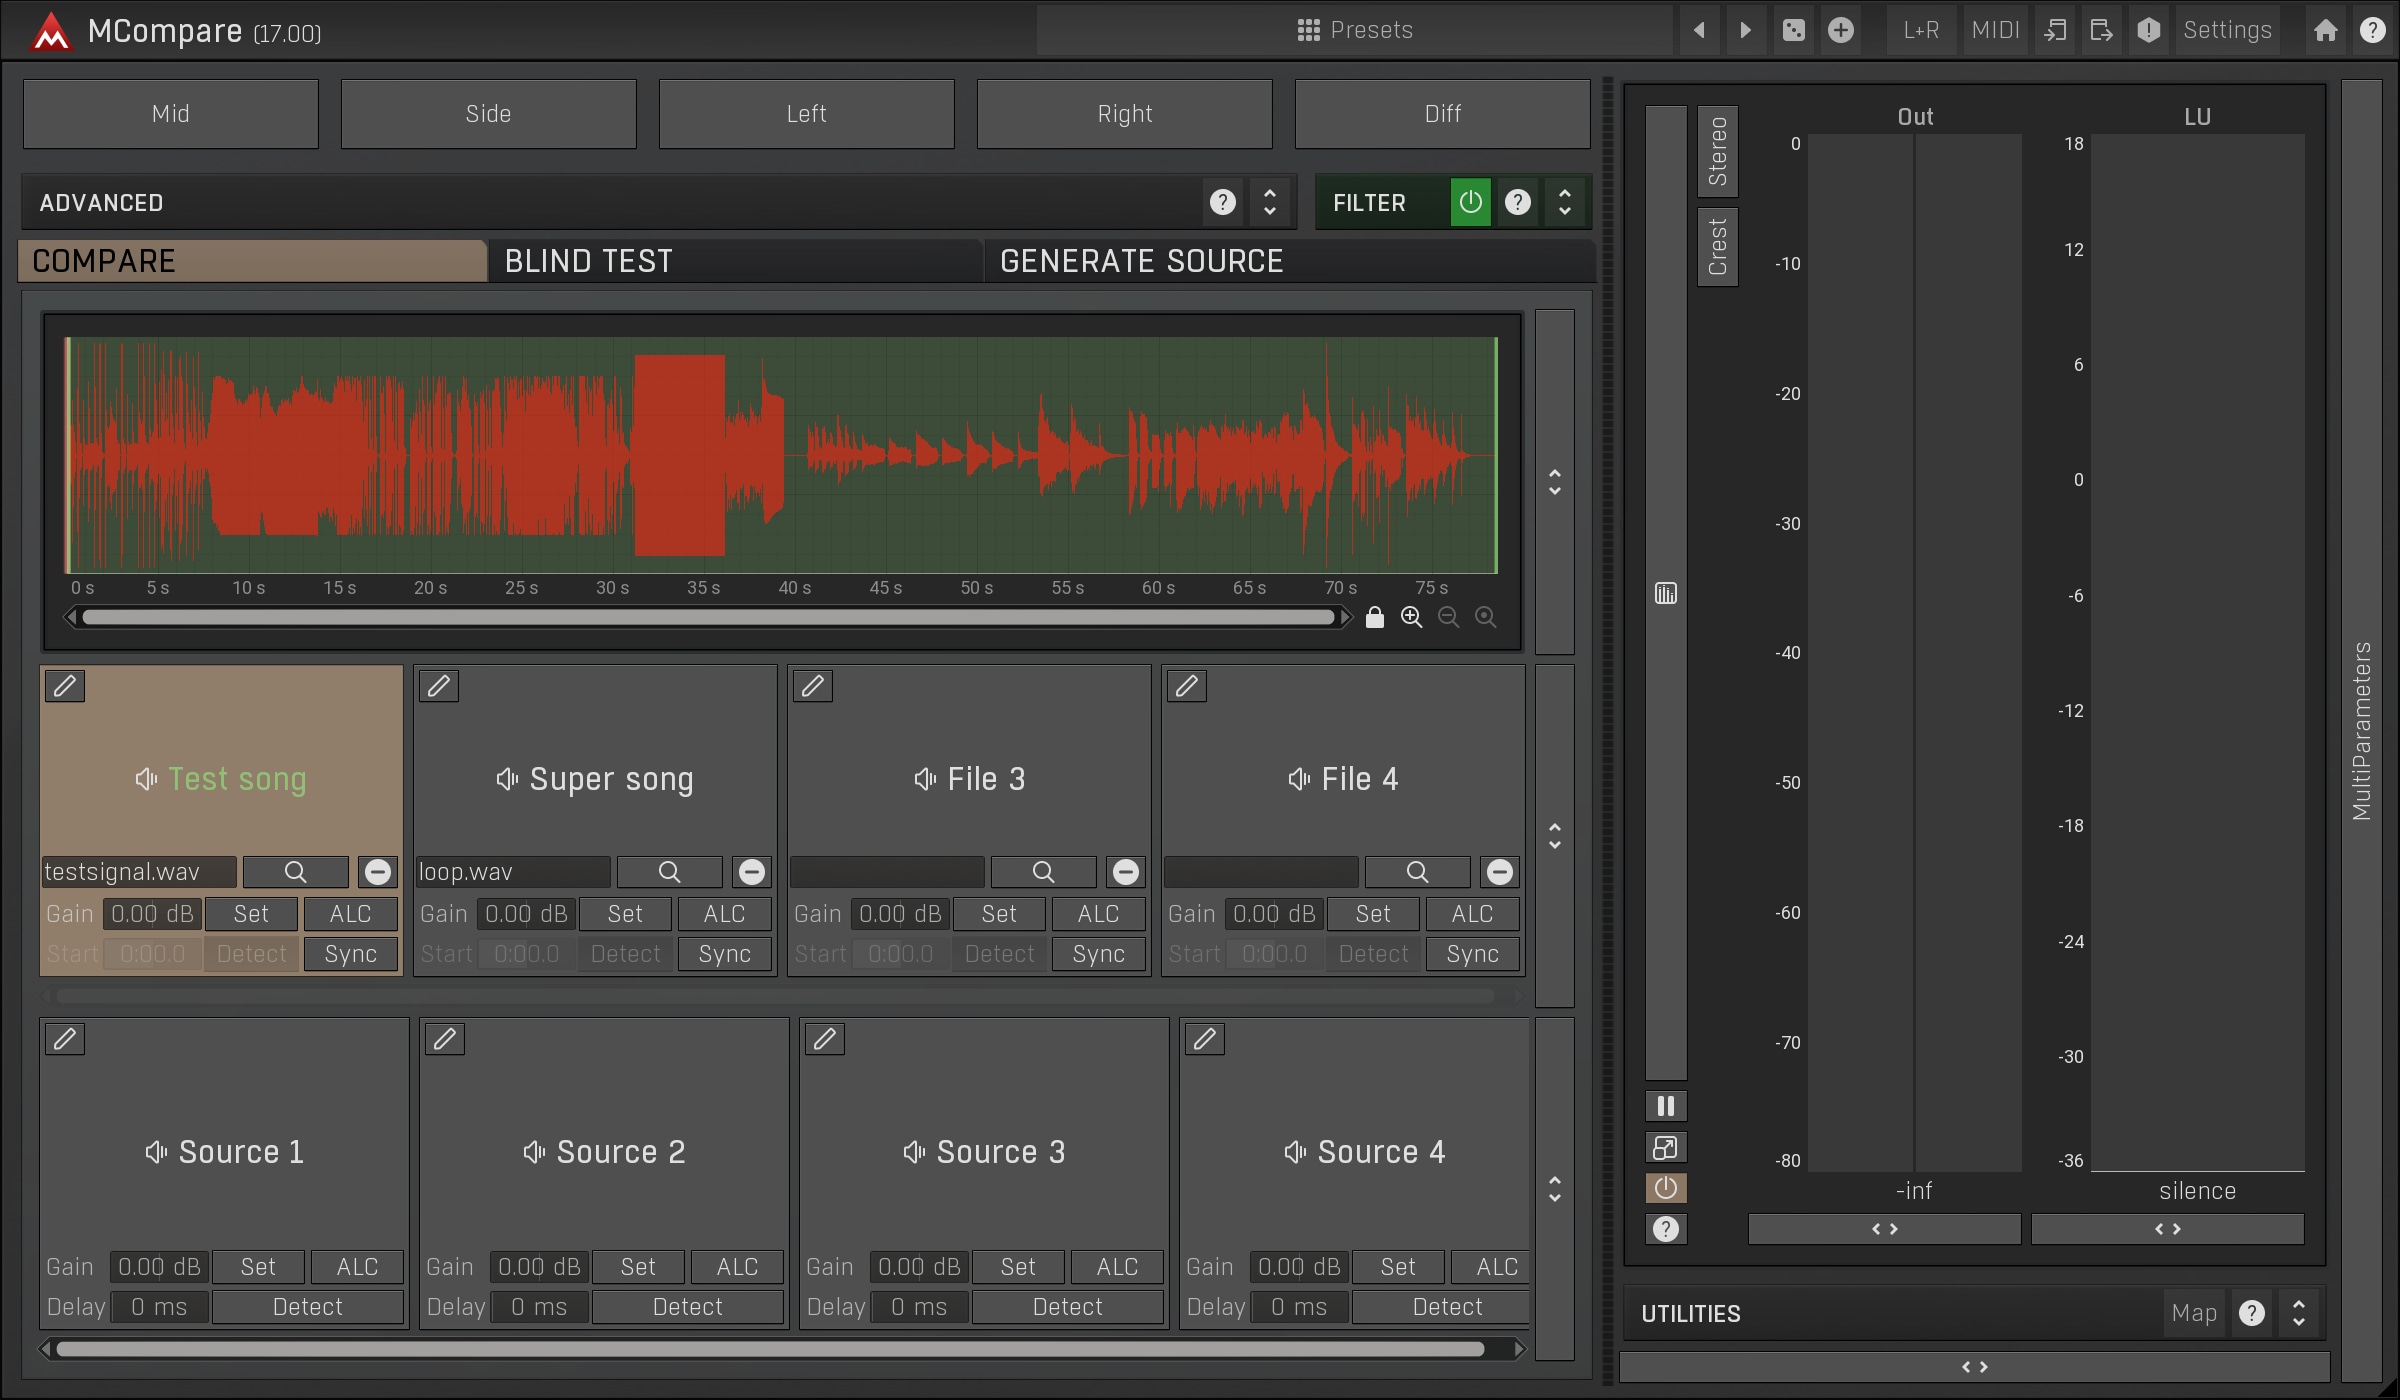The width and height of the screenshot is (2400, 1400).
Task: Browse file for File 3 slot
Action: point(1043,872)
